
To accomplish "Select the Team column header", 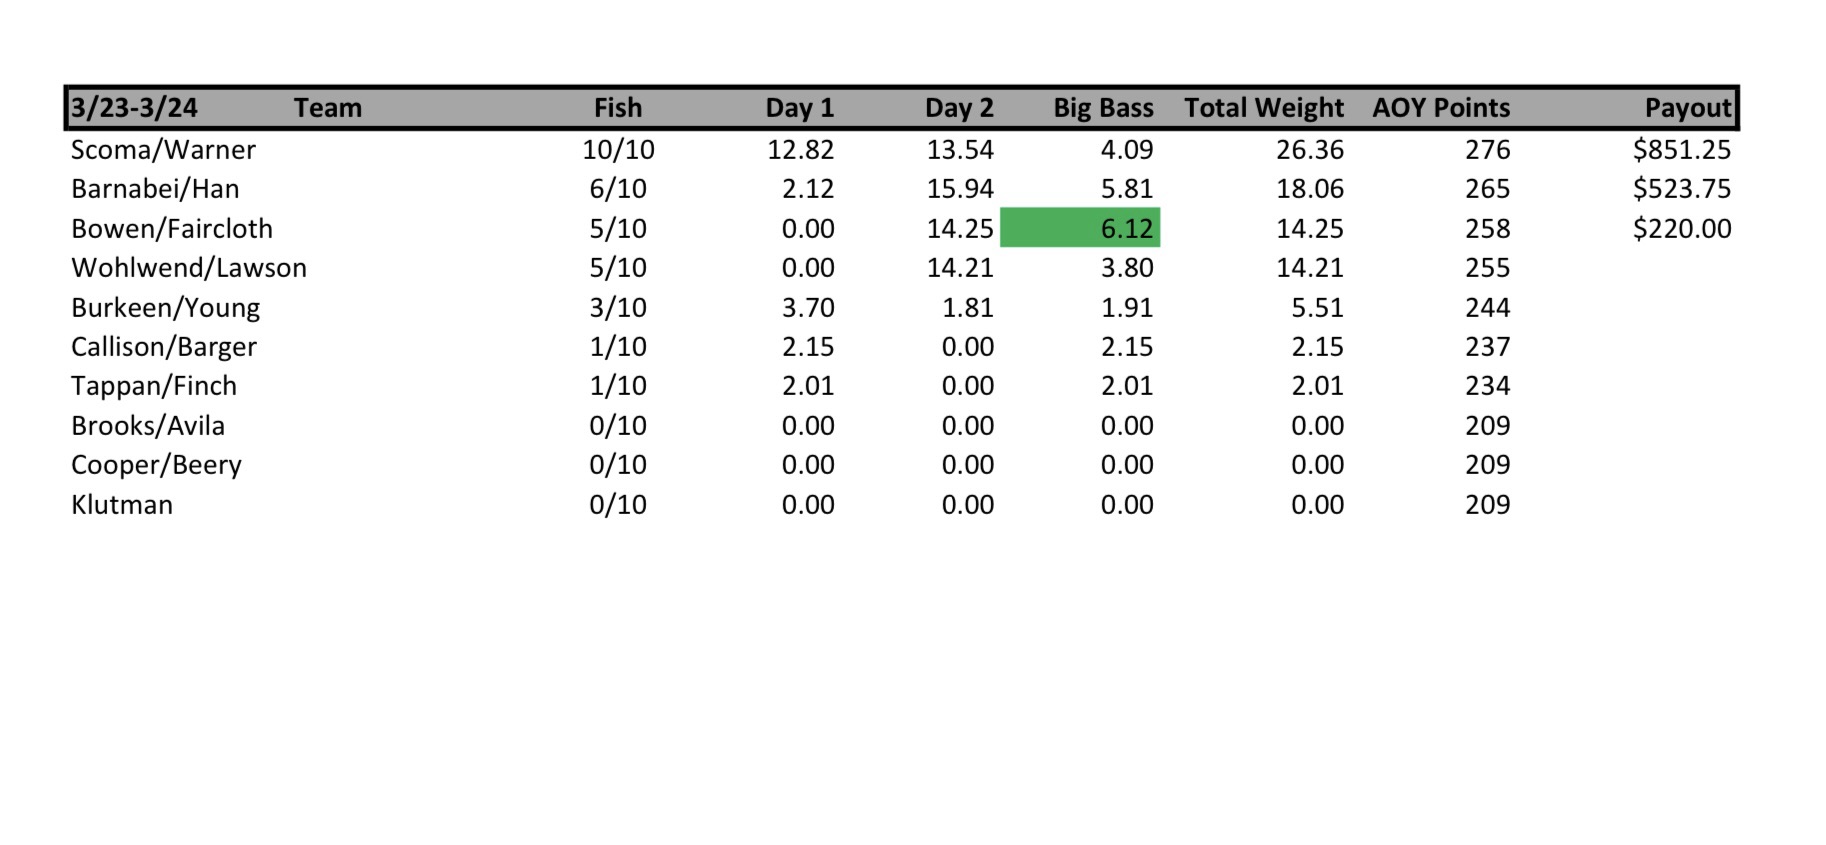I will (x=327, y=108).
